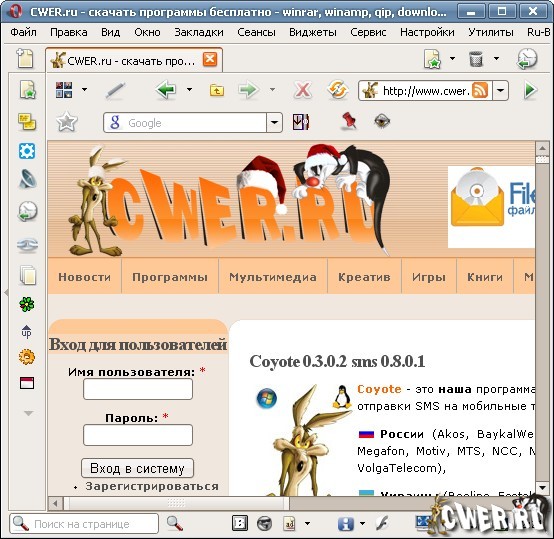
Task: Open the Сервис menu
Action: [368, 32]
